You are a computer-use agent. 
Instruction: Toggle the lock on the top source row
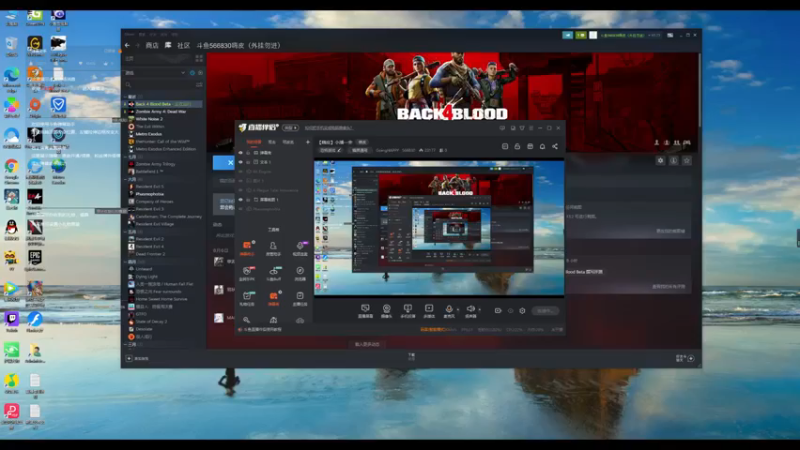click(249, 153)
